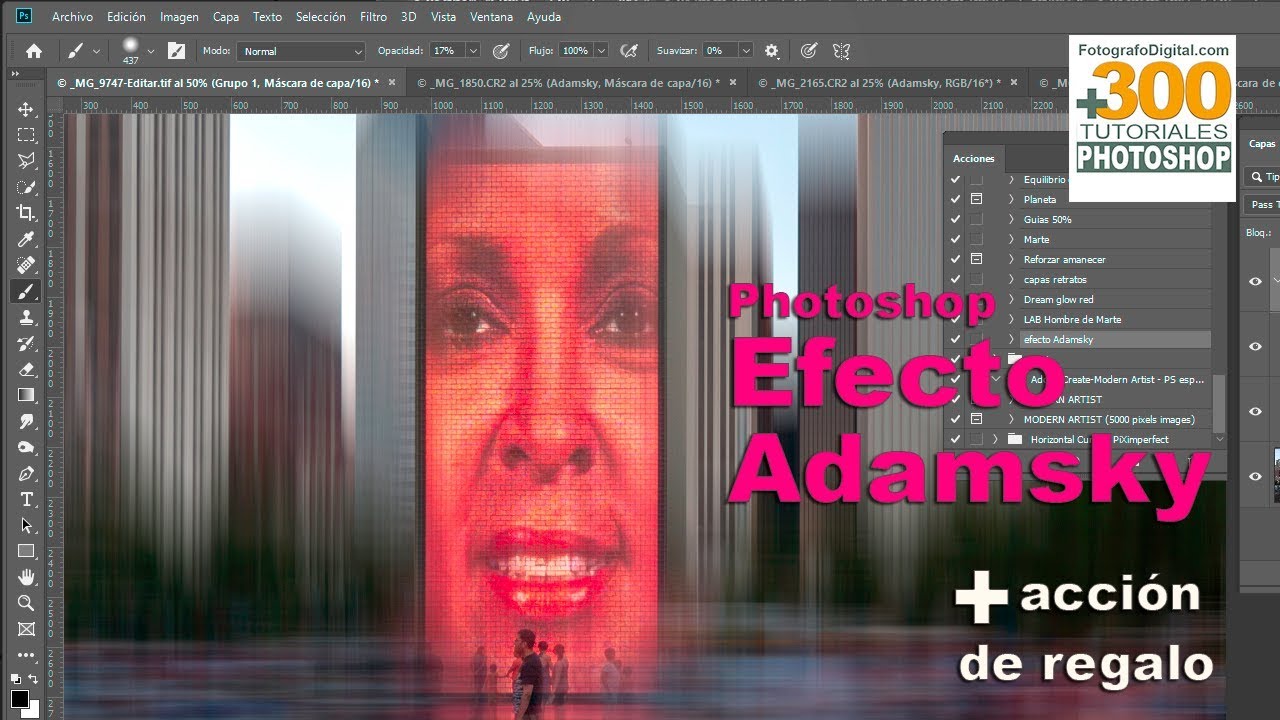Select the History Brush tool
1280x720 pixels.
click(x=26, y=343)
